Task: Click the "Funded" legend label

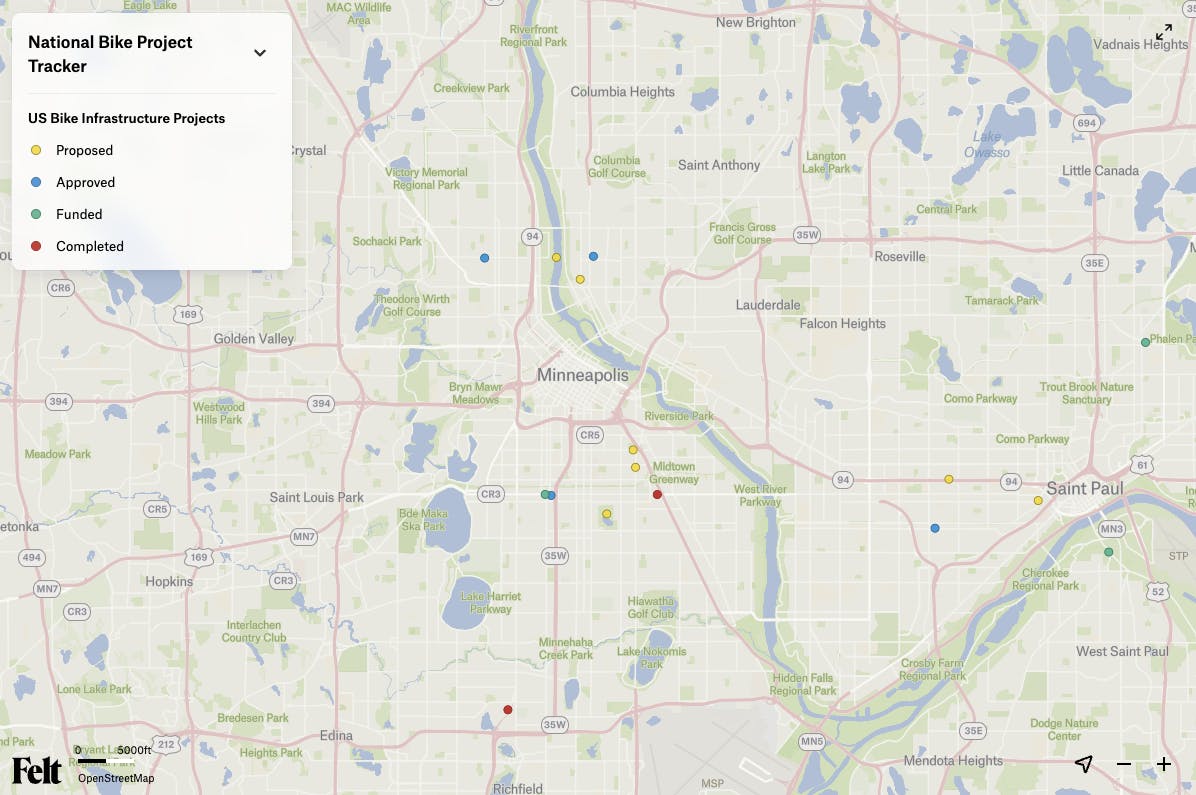Action: [79, 214]
